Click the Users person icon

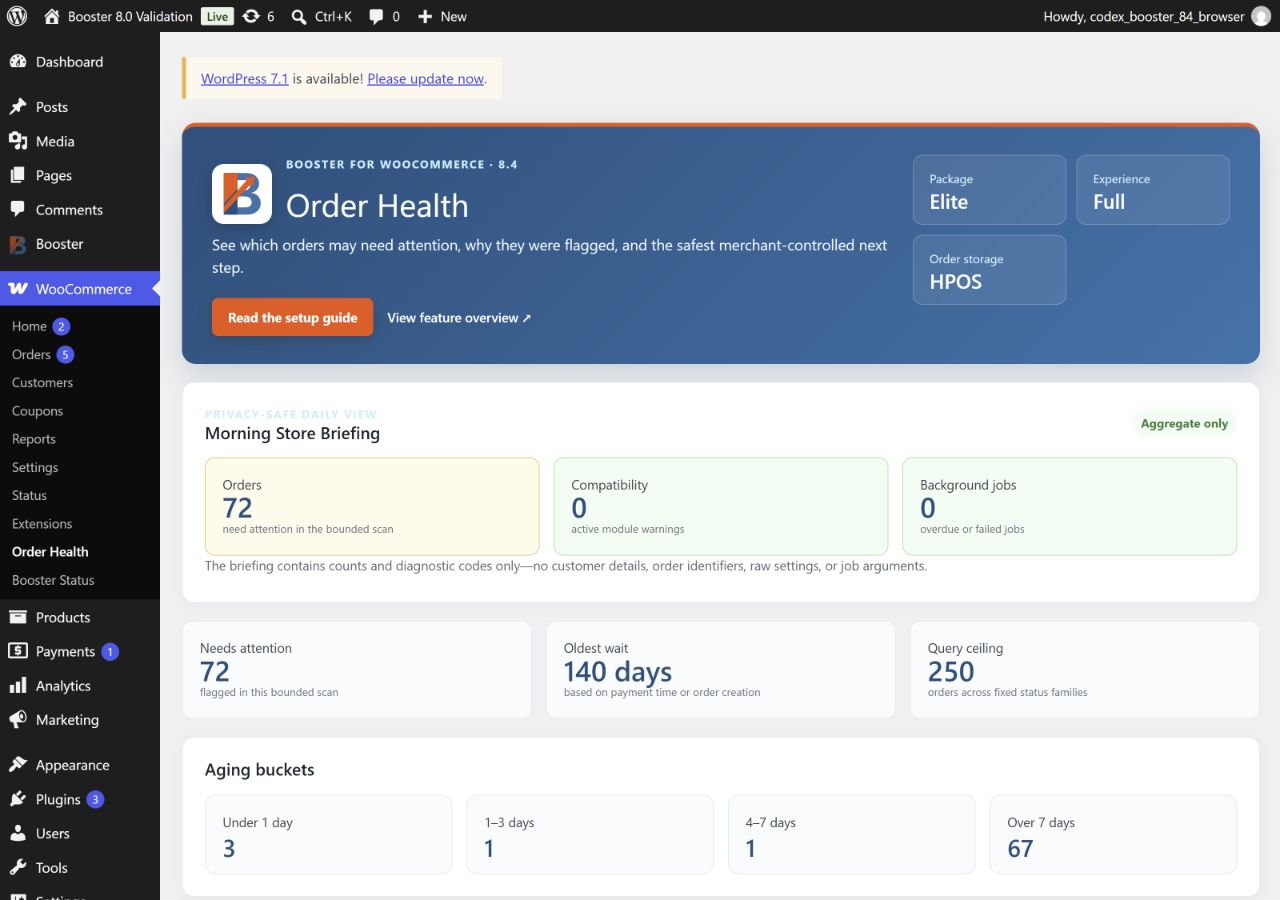click(18, 833)
